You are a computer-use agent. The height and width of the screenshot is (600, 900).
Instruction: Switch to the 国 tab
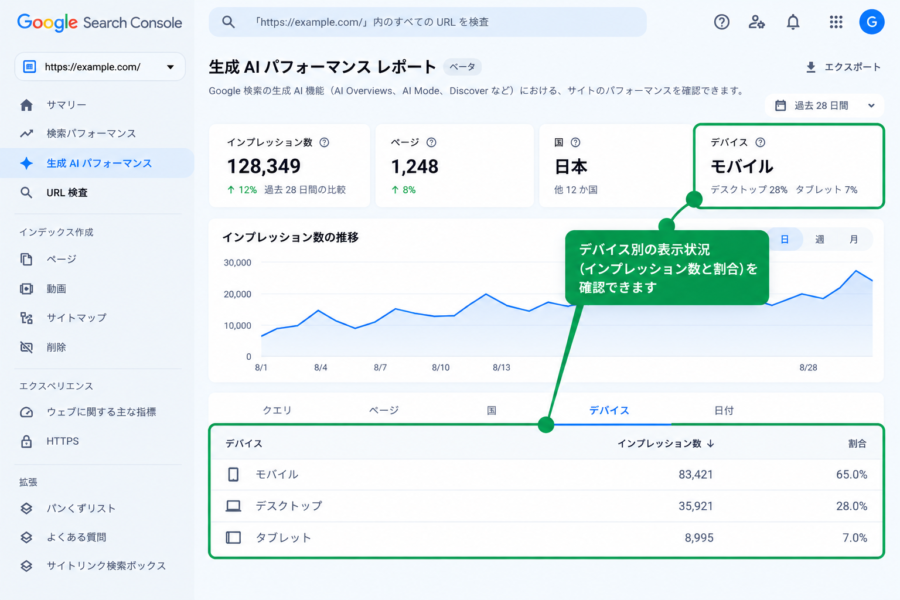(491, 411)
